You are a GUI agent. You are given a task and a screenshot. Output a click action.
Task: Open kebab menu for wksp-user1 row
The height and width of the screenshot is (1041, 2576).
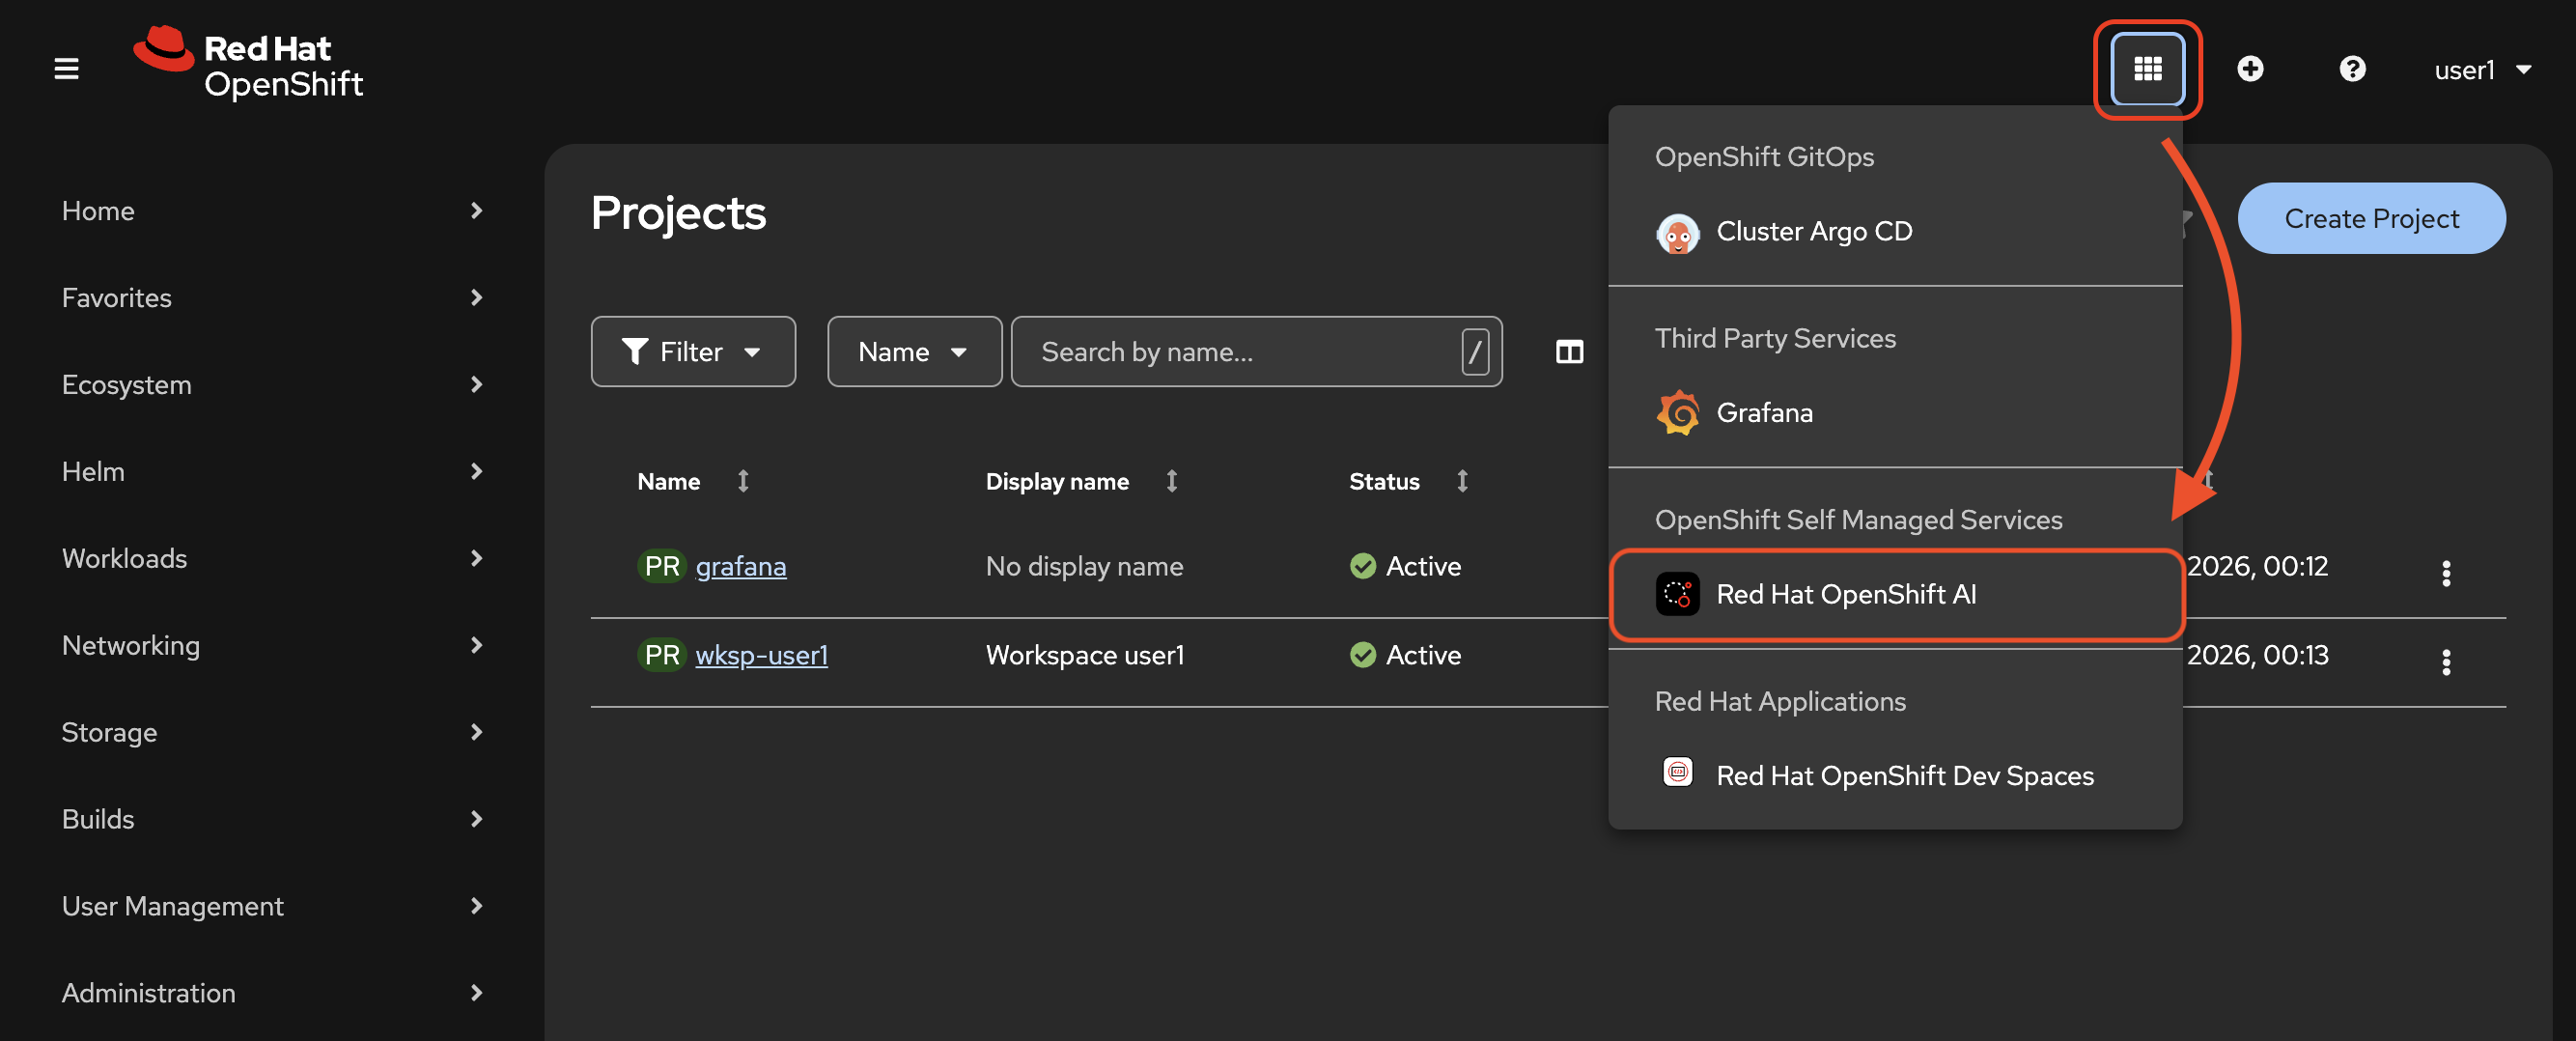[2446, 662]
